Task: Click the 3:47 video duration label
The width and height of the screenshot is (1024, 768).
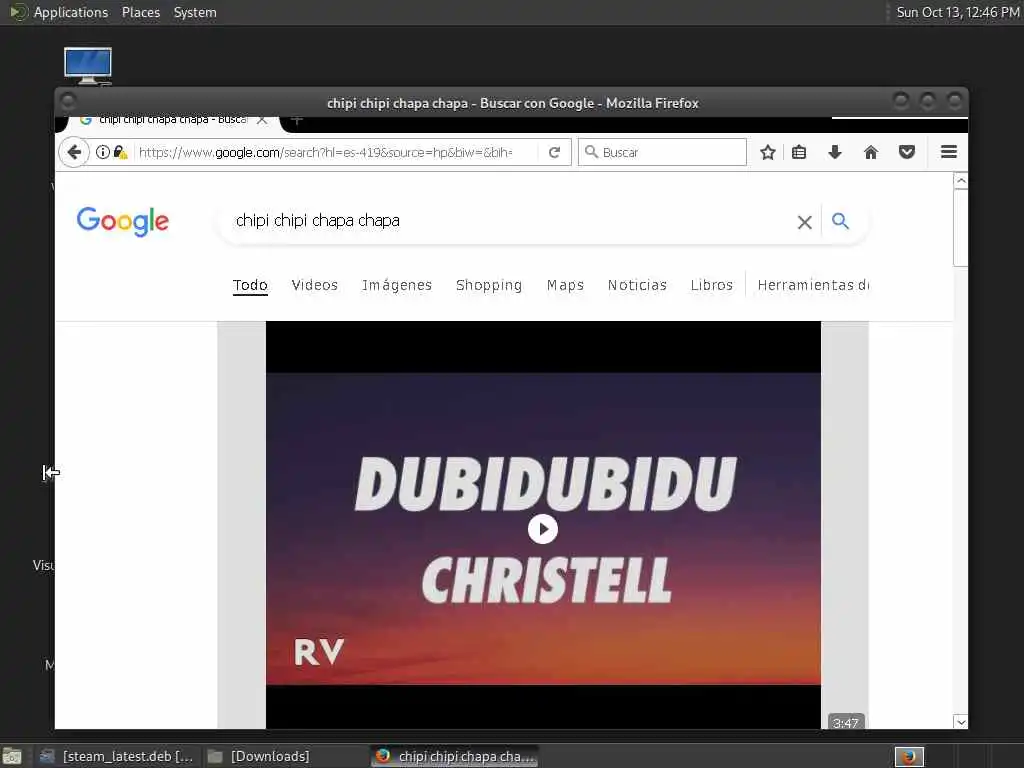Action: coord(846,722)
